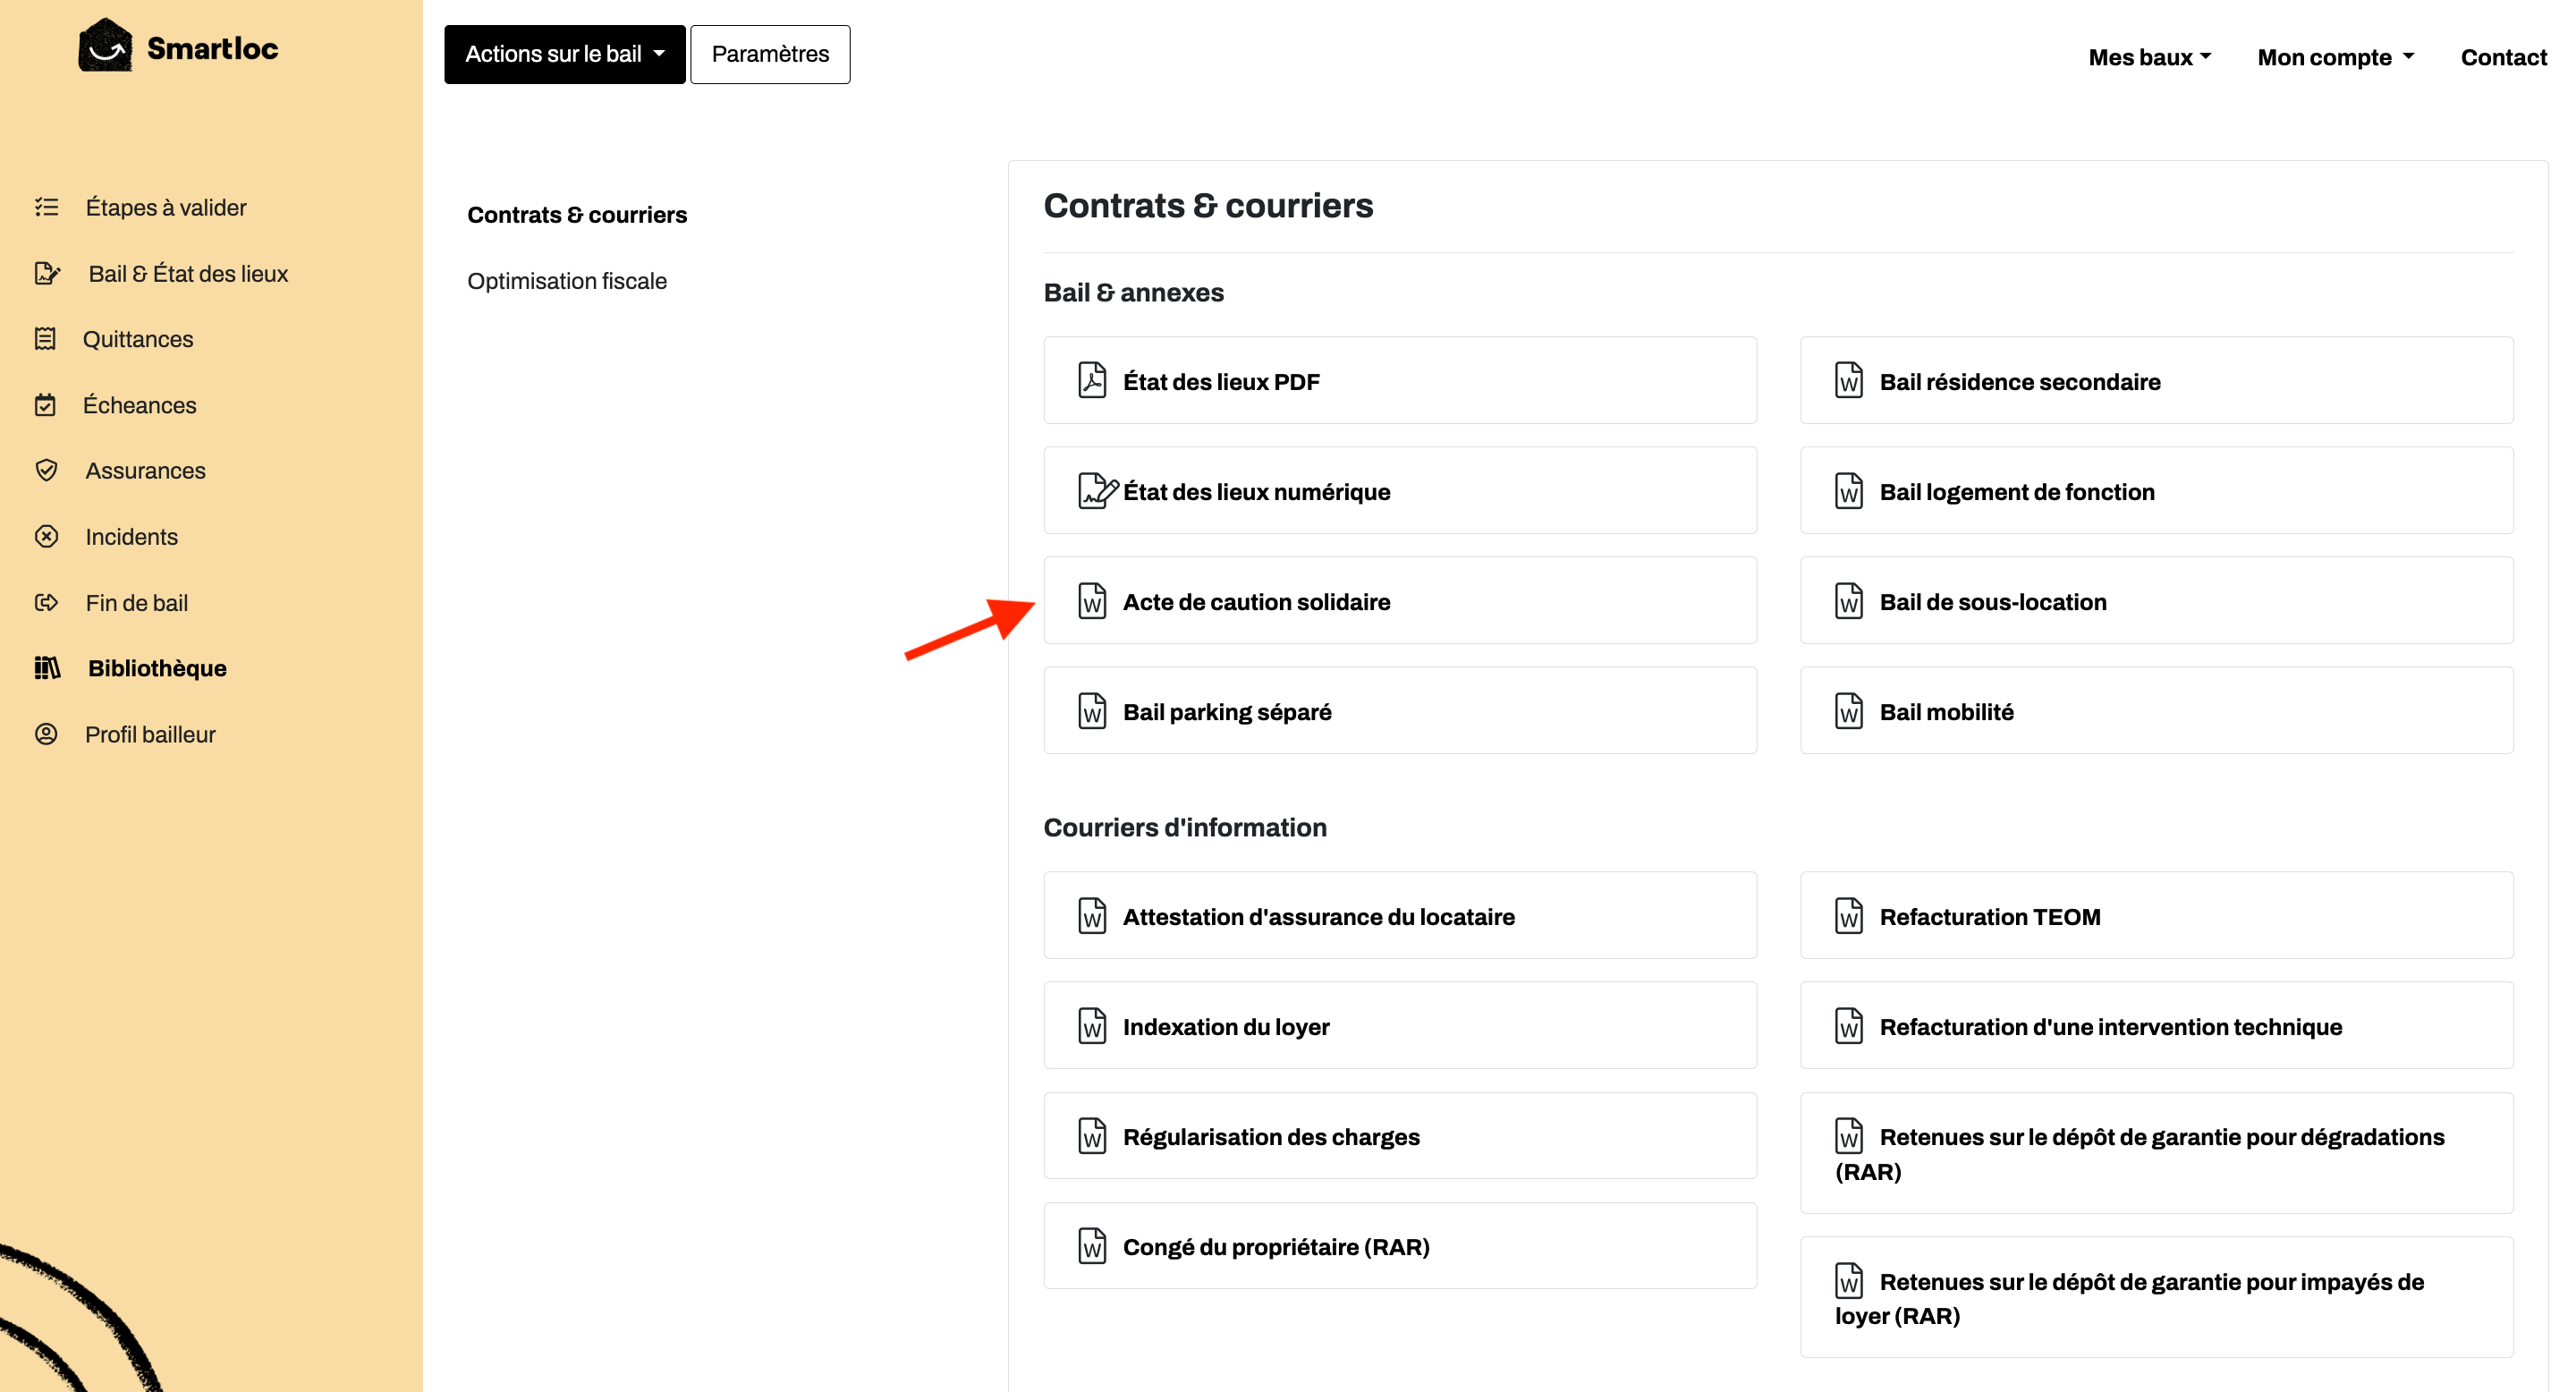Open the Bail mobilité template
Viewport: 2576px width, 1392px height.
(x=2157, y=710)
